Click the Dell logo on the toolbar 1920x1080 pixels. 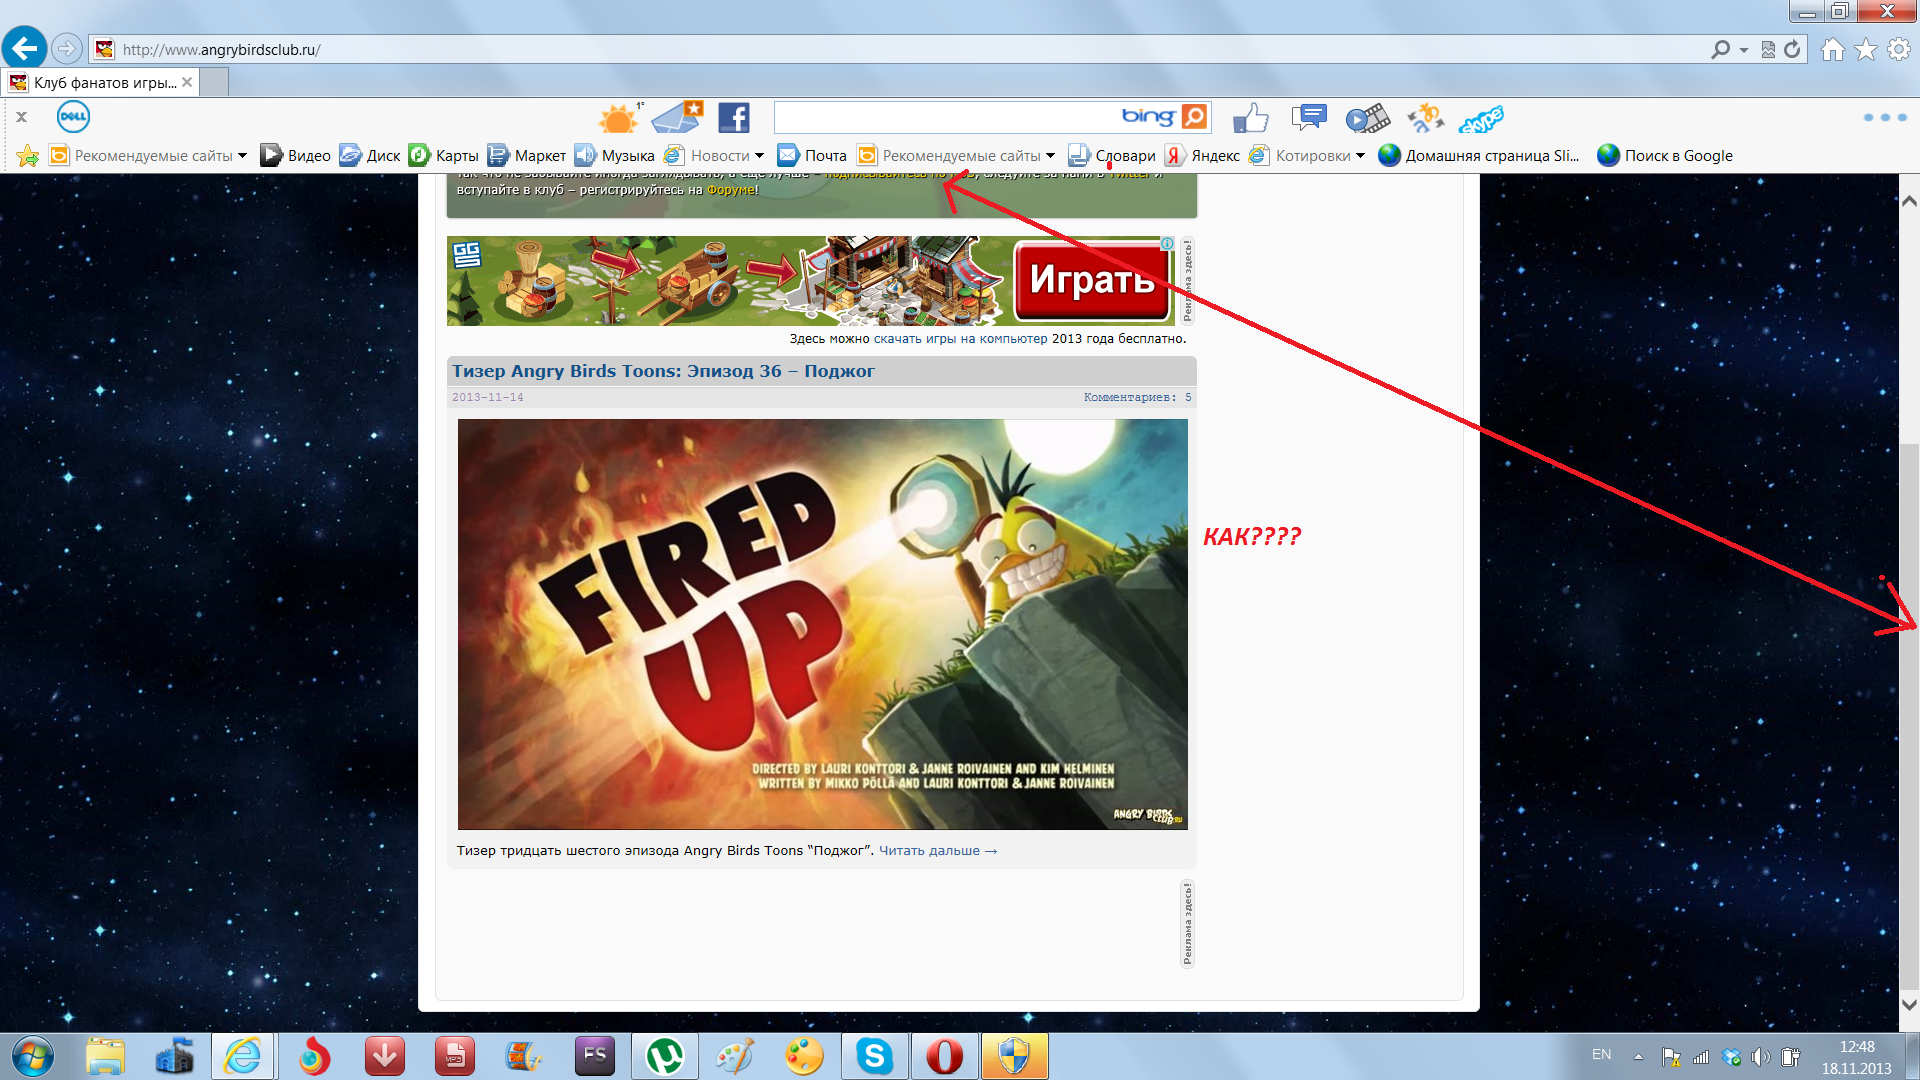(x=73, y=117)
